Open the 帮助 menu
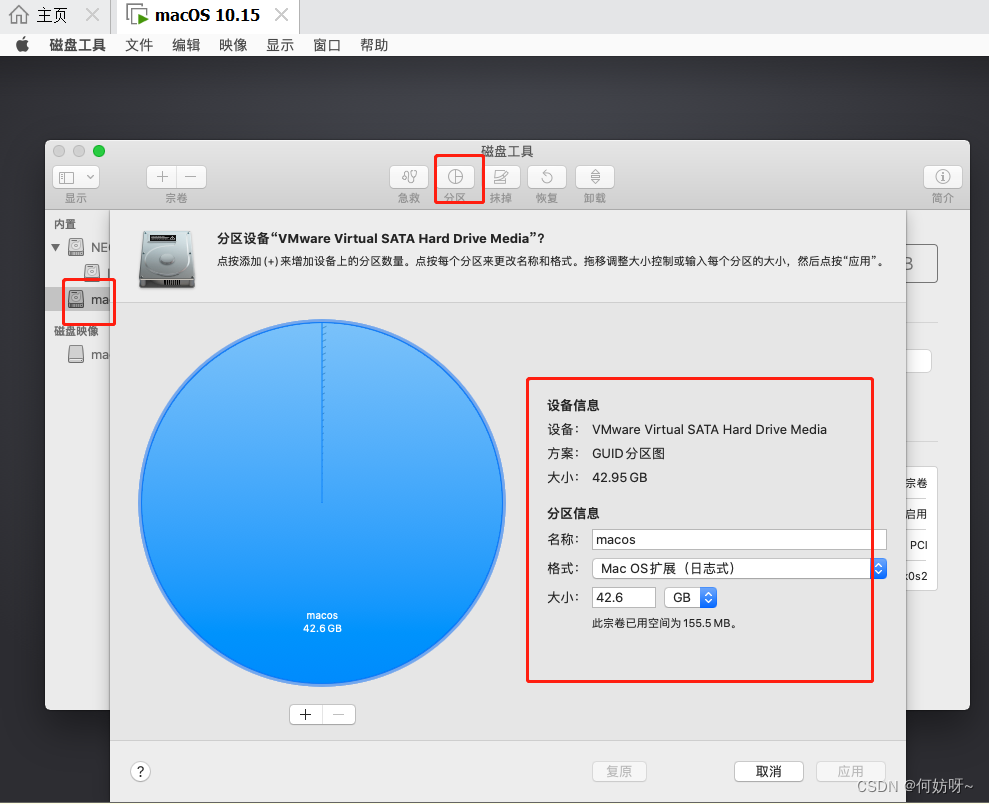Image resolution: width=989 pixels, height=804 pixels. (374, 45)
